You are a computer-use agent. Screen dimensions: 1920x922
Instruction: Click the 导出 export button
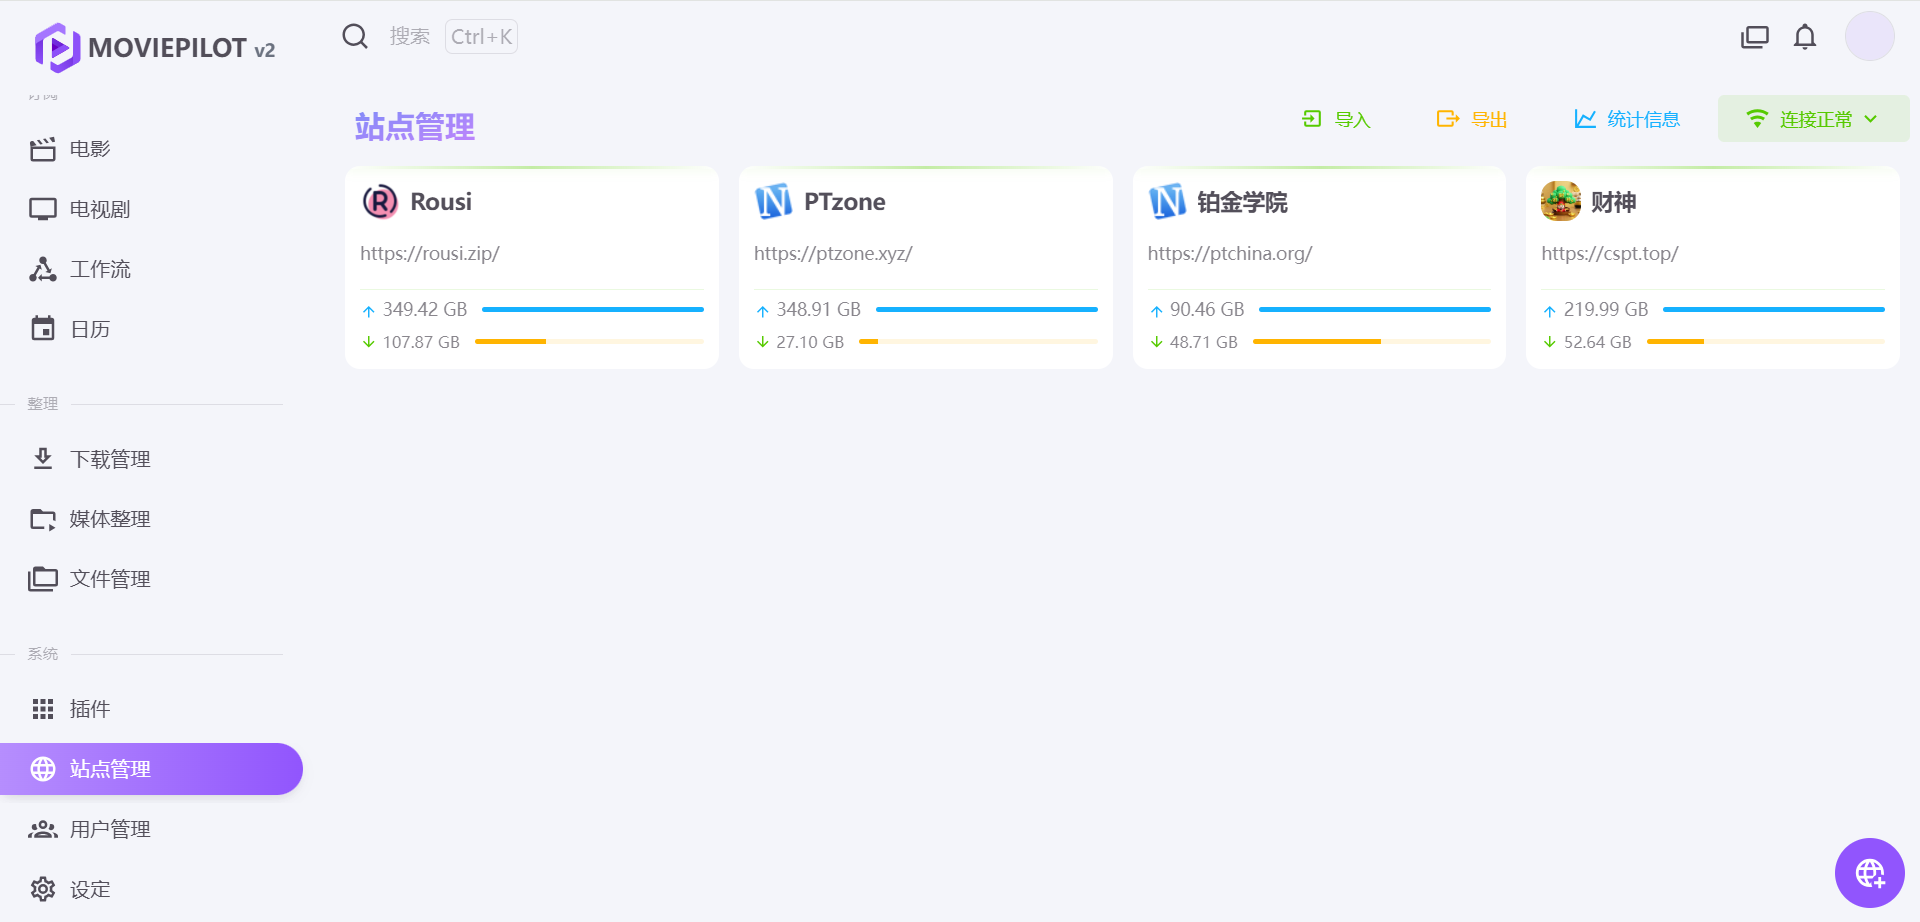(1472, 119)
